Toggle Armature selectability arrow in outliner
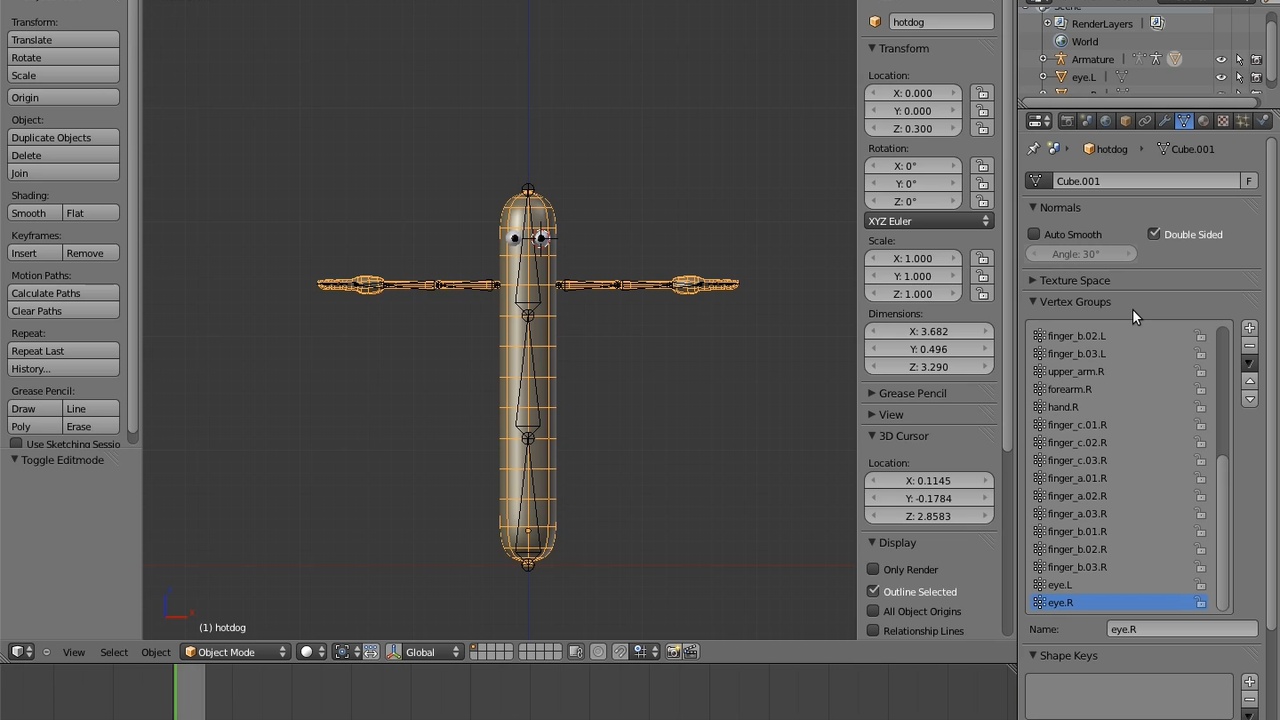Image resolution: width=1280 pixels, height=720 pixels. (x=1239, y=60)
